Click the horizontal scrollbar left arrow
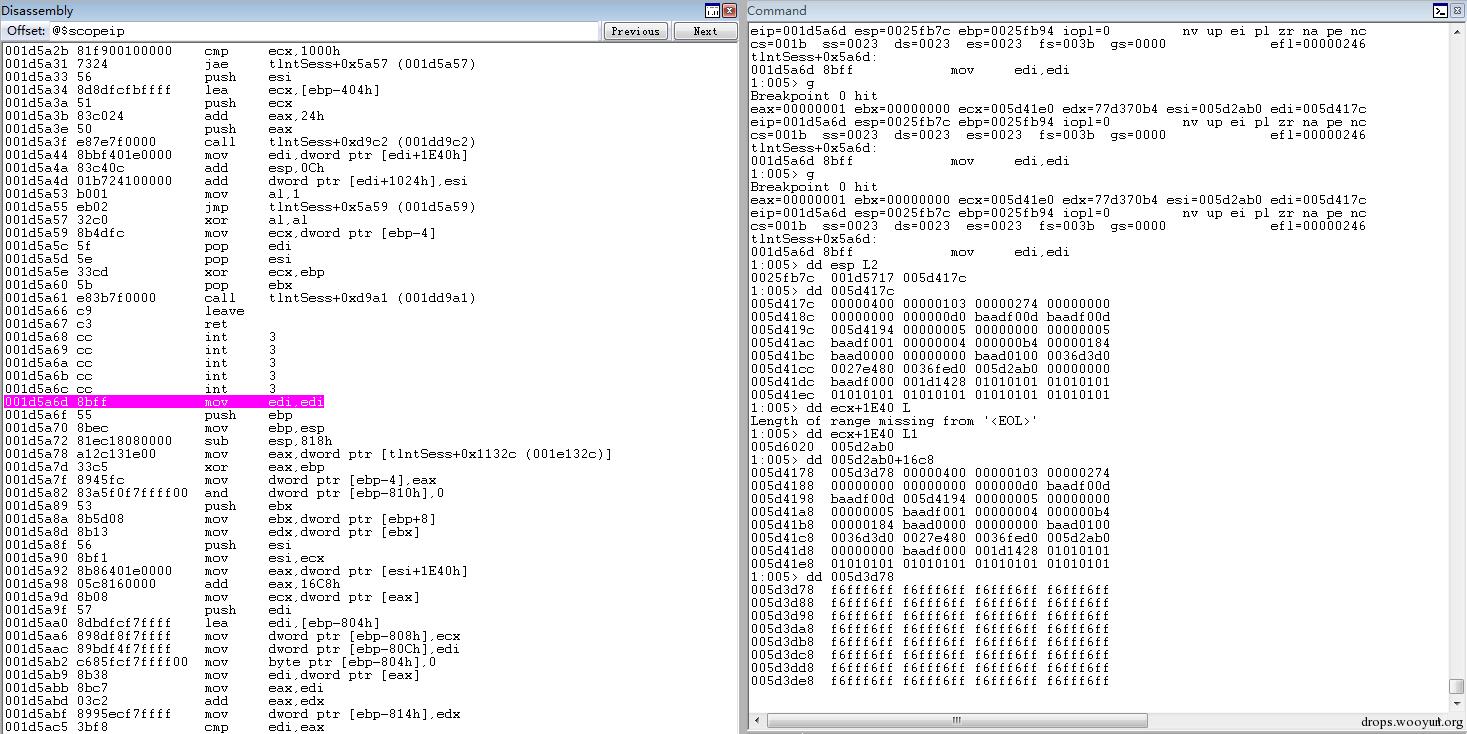This screenshot has height=734, width=1467. [x=758, y=720]
